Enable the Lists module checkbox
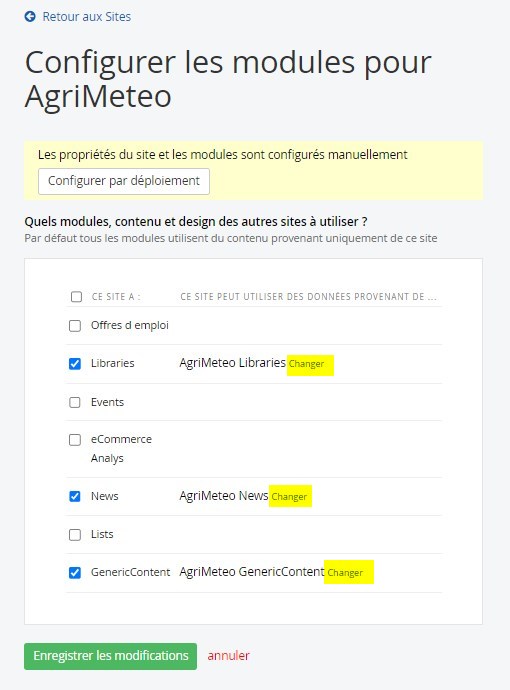Viewport: 510px width, 690px height. click(75, 535)
